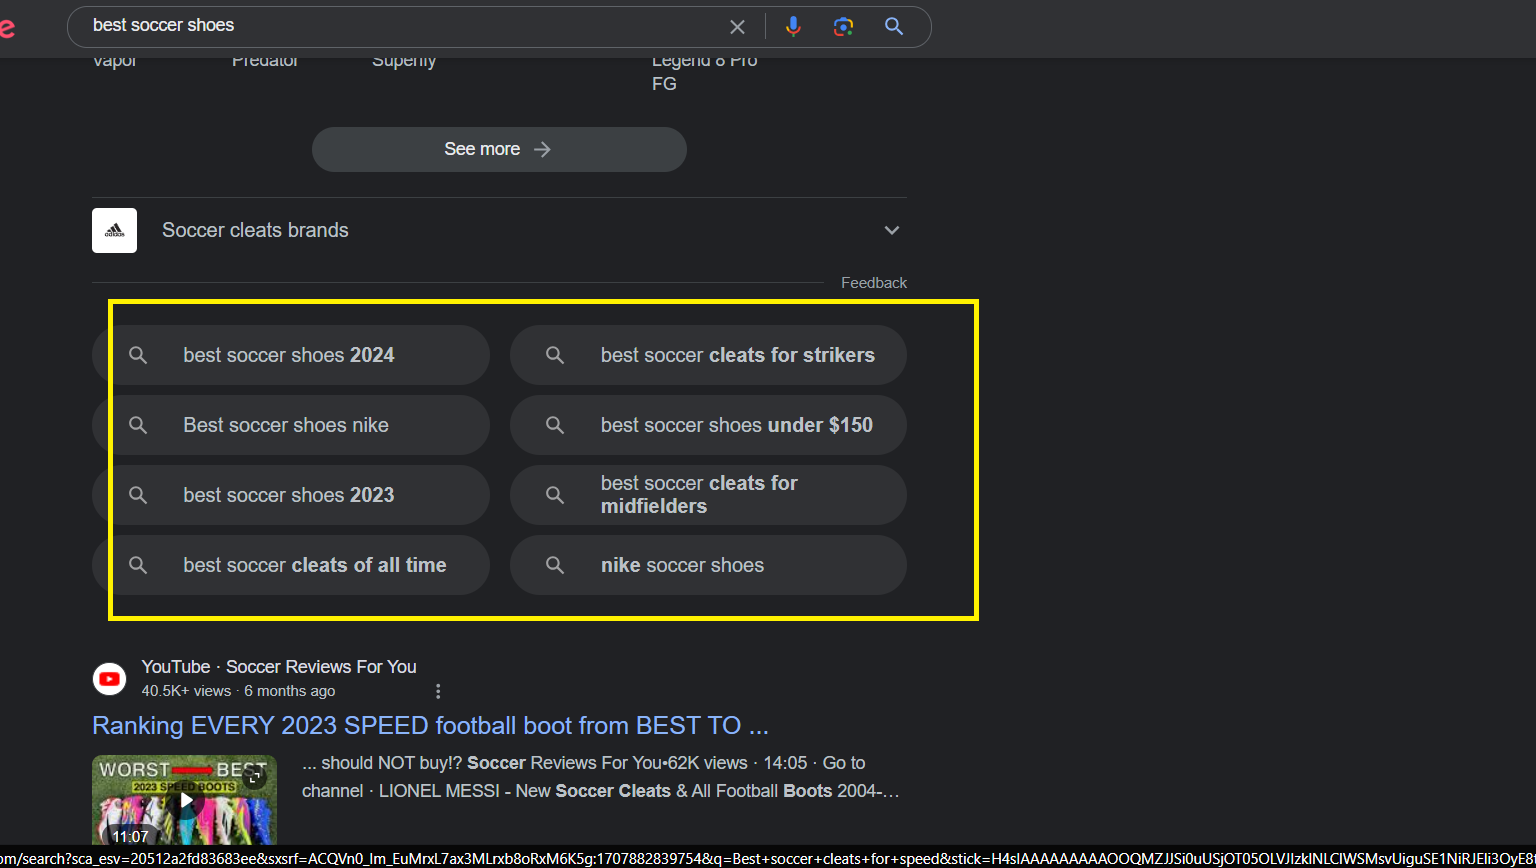
Task: Click the Google logo
Action: point(7,28)
